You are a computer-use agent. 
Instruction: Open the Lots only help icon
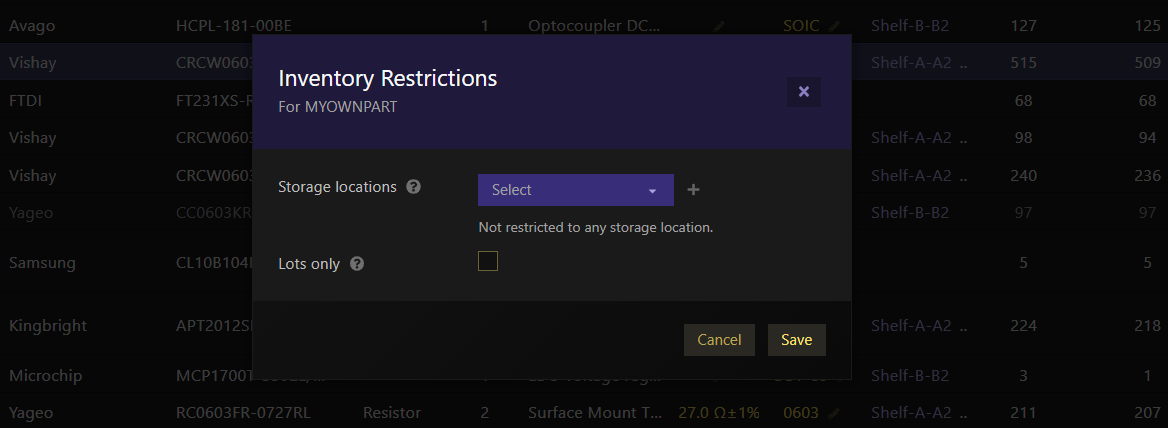pyautogui.click(x=357, y=263)
